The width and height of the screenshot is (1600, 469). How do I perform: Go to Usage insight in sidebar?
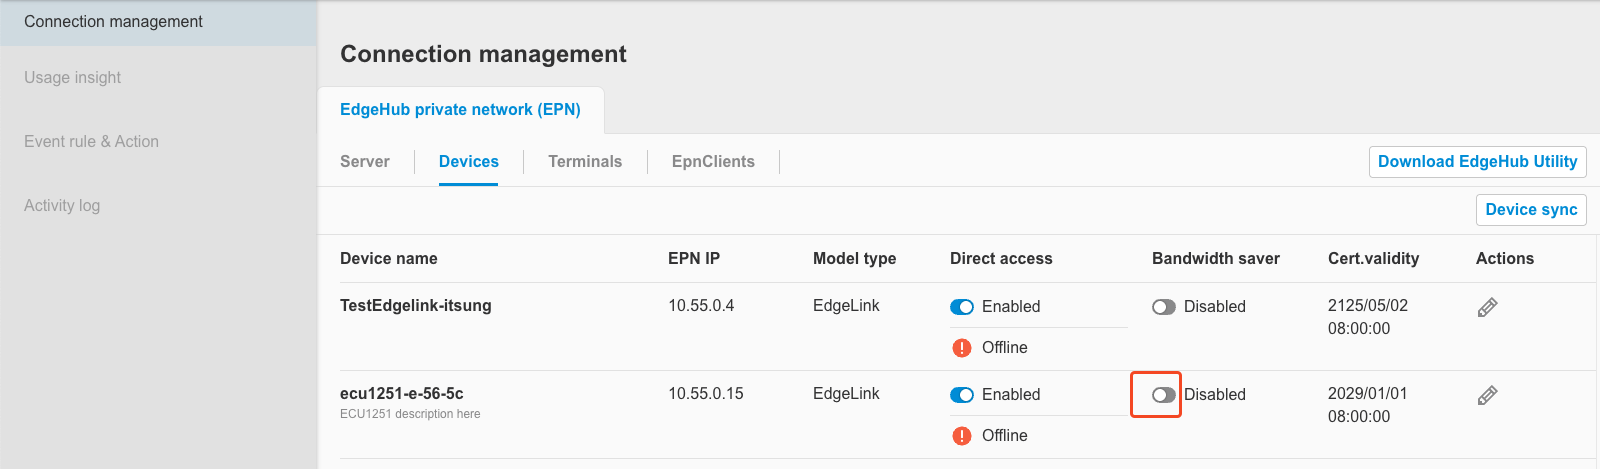pyautogui.click(x=72, y=78)
